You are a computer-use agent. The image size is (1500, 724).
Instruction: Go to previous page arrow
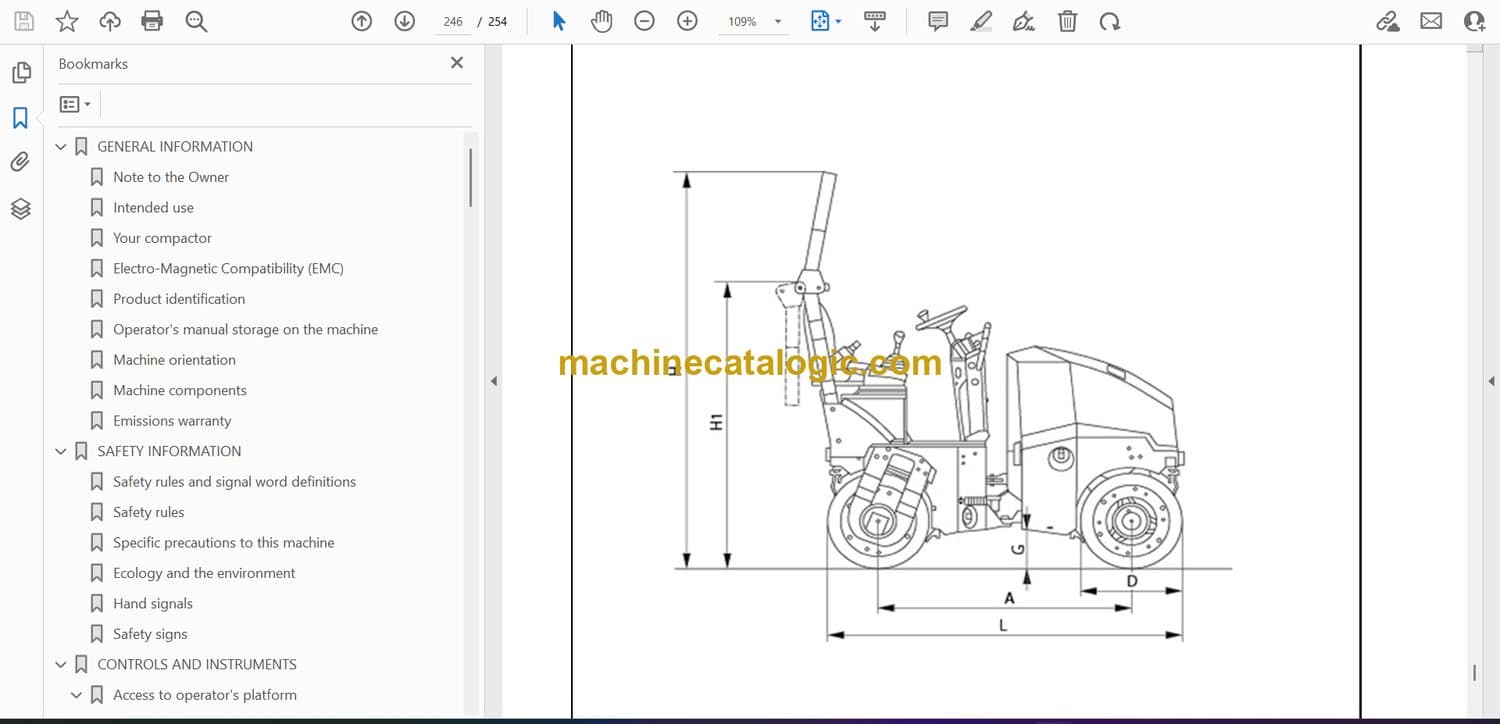pos(362,21)
